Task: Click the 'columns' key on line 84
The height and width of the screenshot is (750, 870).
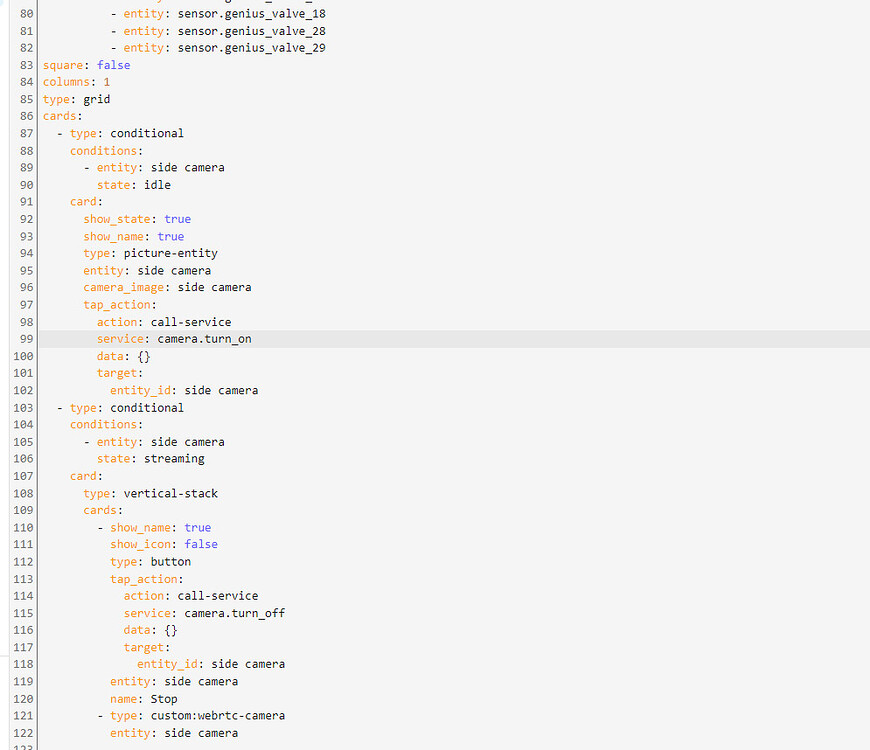Action: 66,82
